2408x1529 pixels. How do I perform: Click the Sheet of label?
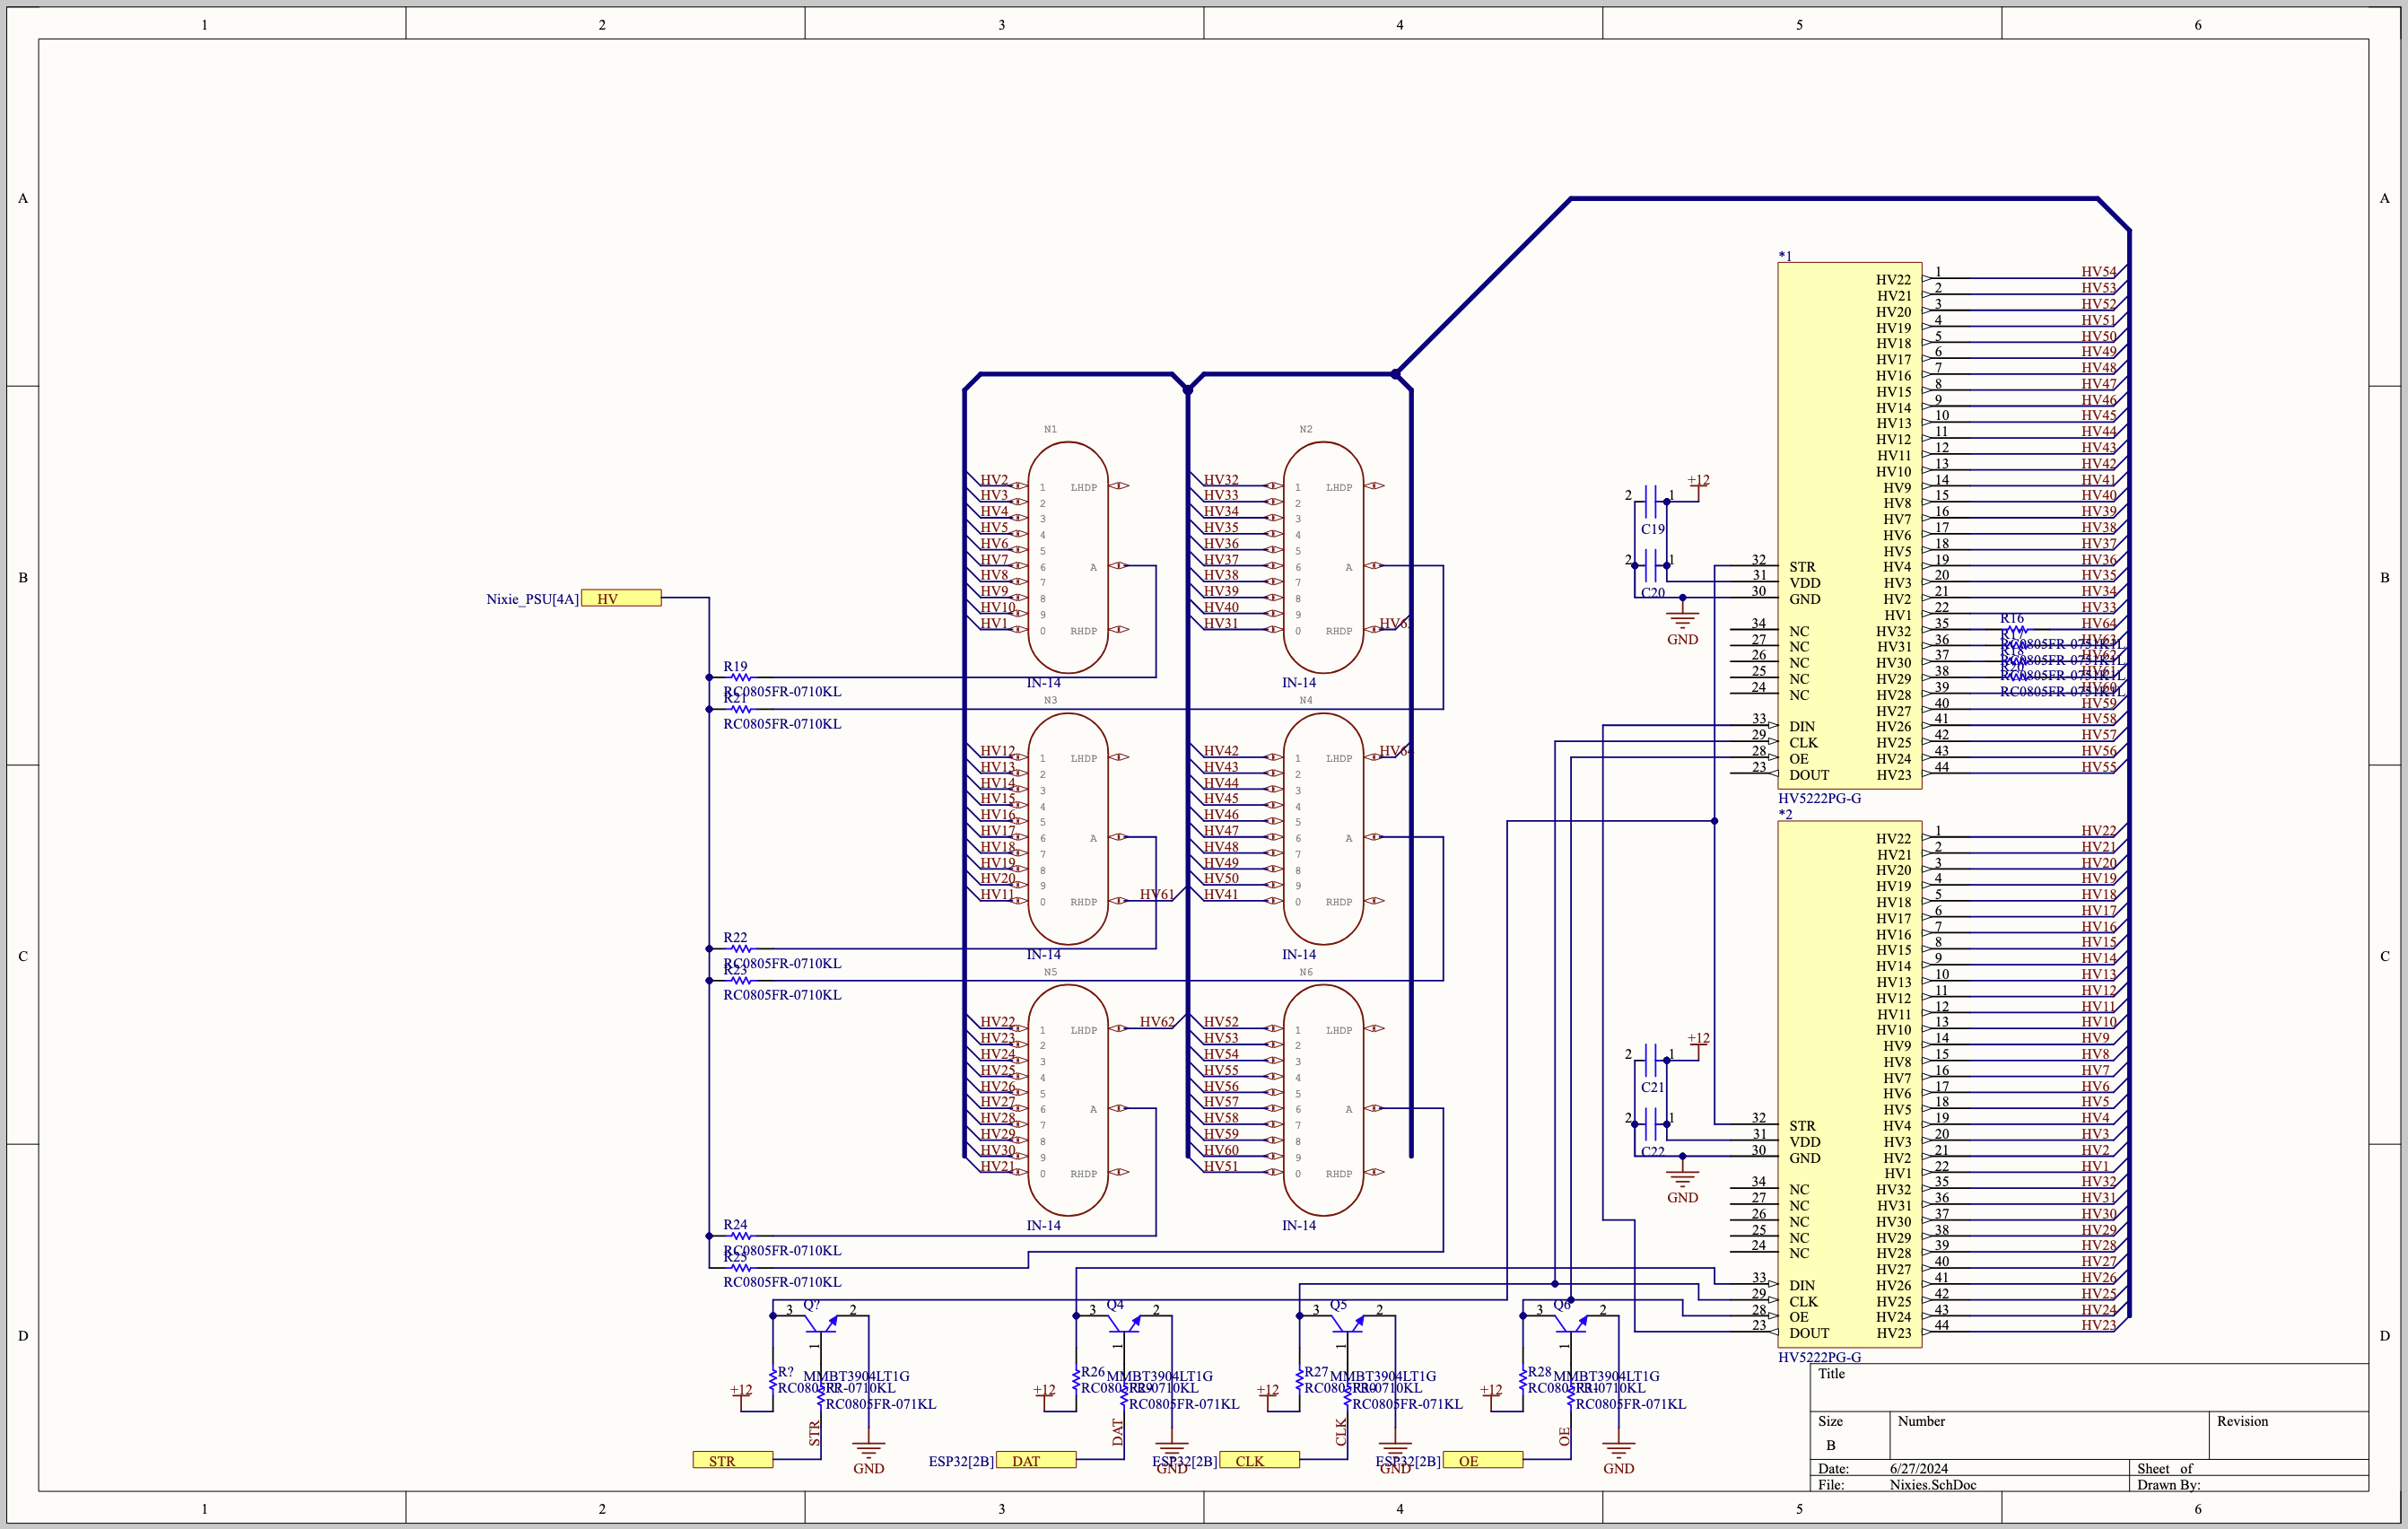[x=2164, y=1469]
